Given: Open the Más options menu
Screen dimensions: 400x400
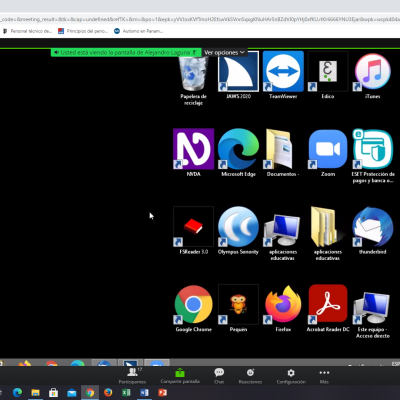Looking at the screenshot, I should [324, 376].
